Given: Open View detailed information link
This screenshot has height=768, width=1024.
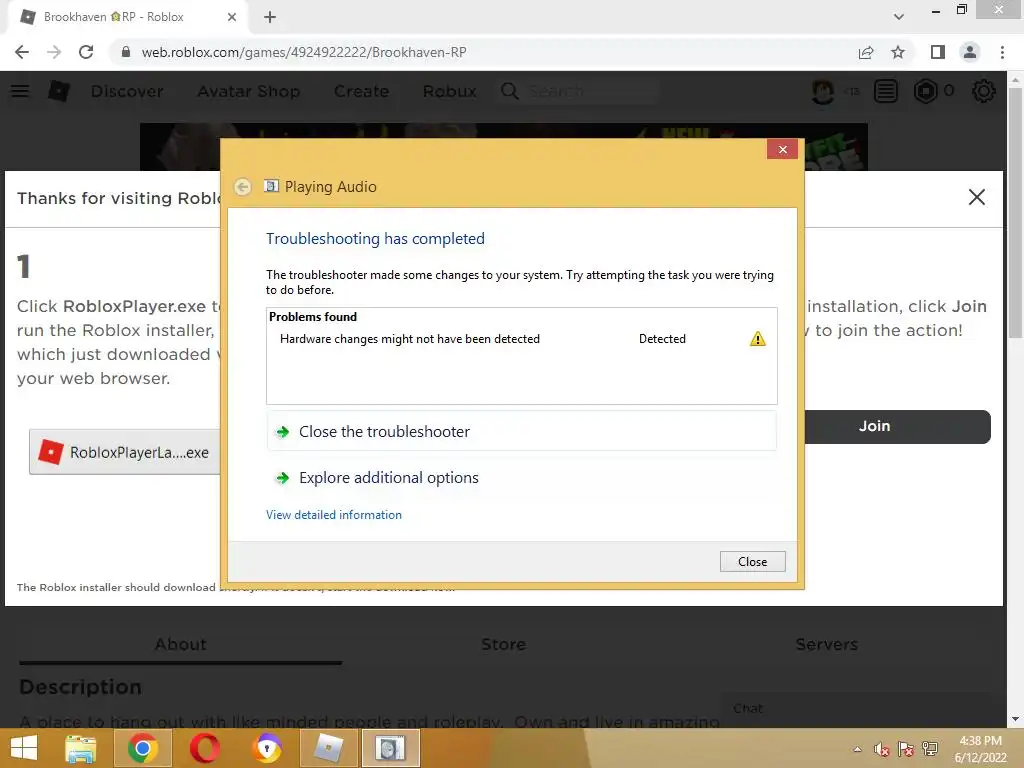Looking at the screenshot, I should pos(334,515).
